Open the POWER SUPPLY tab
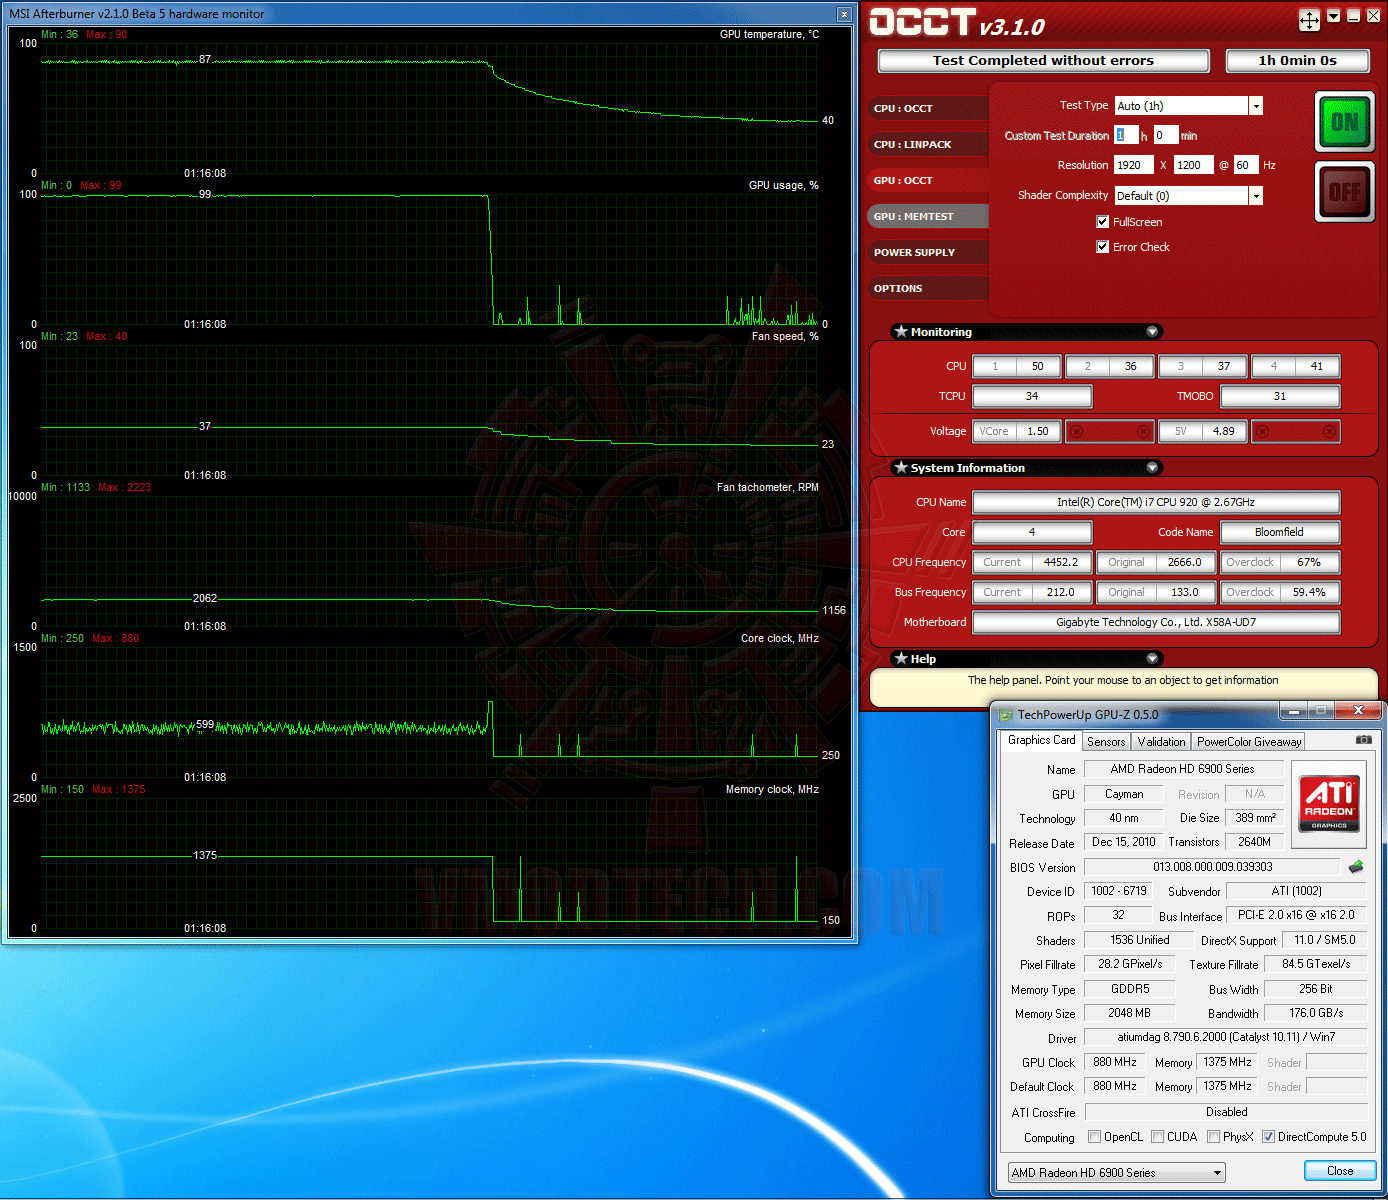 (x=928, y=252)
